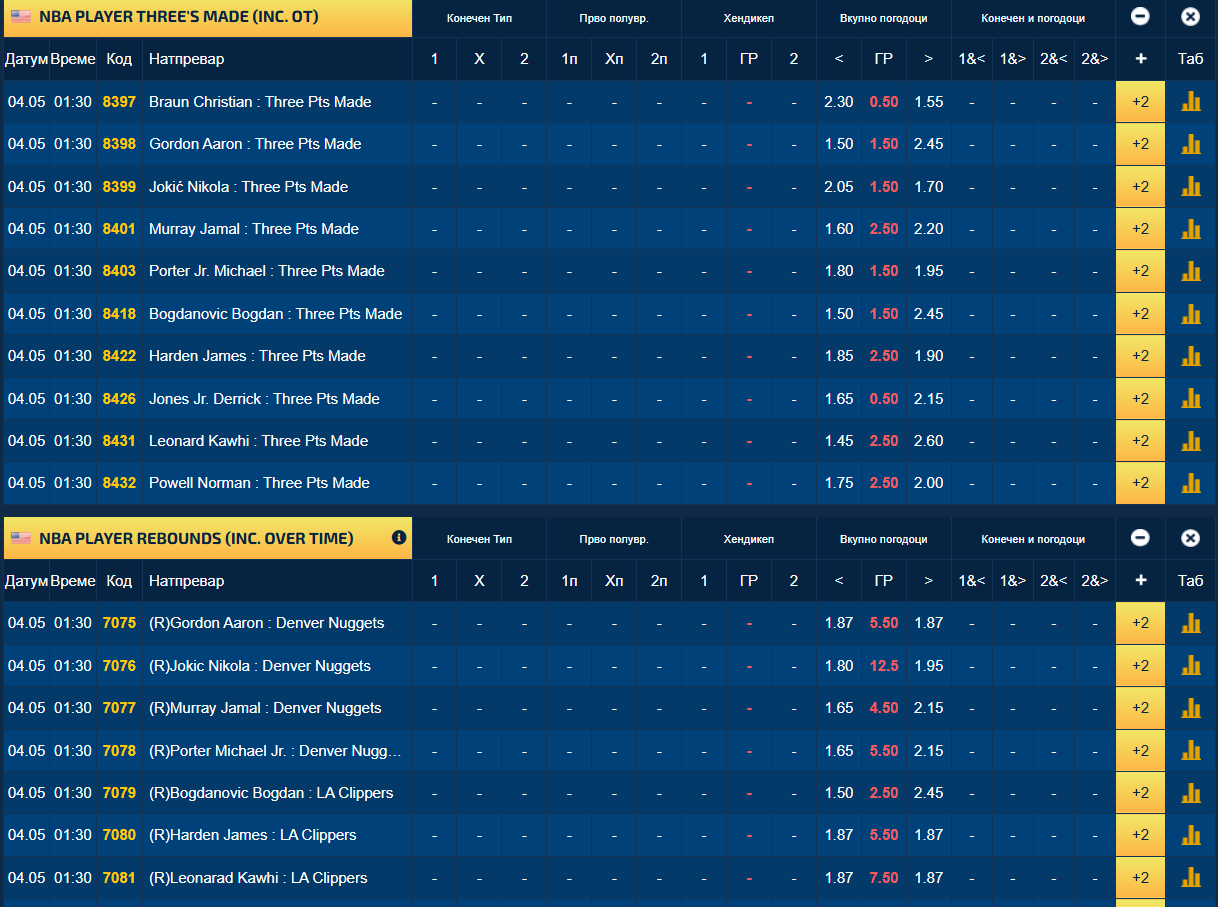This screenshot has height=907, width=1218.
Task: Open stats chart for Porter Jr. Michael Three Pts row
Action: click(1191, 271)
